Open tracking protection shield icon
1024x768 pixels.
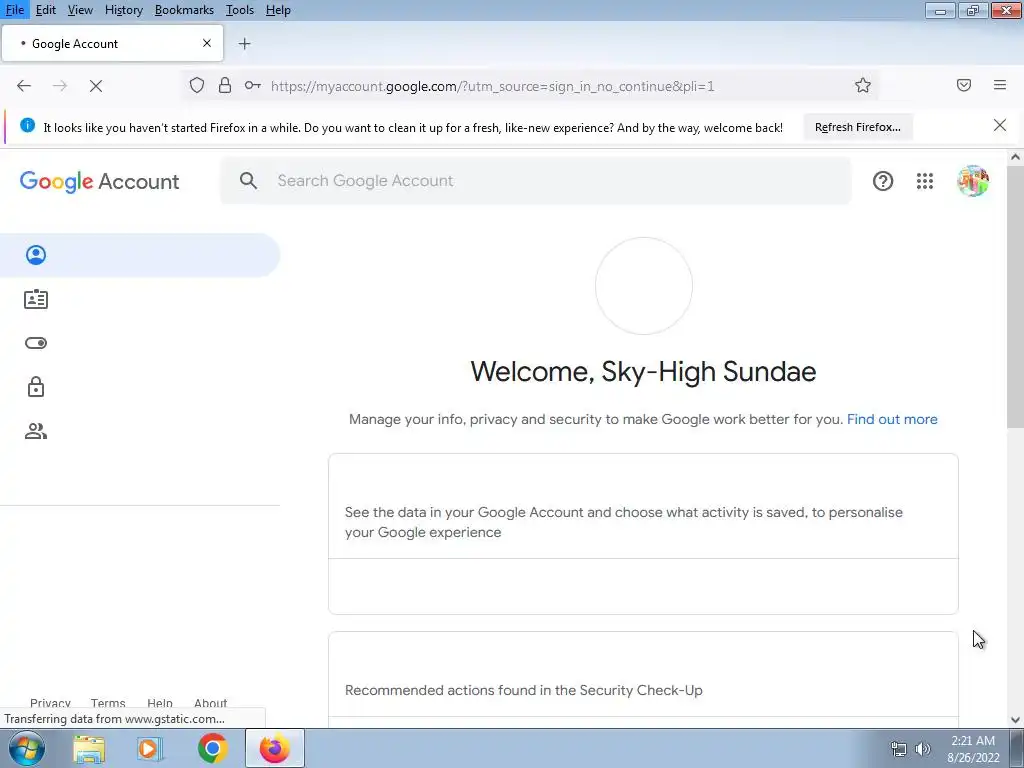click(197, 86)
